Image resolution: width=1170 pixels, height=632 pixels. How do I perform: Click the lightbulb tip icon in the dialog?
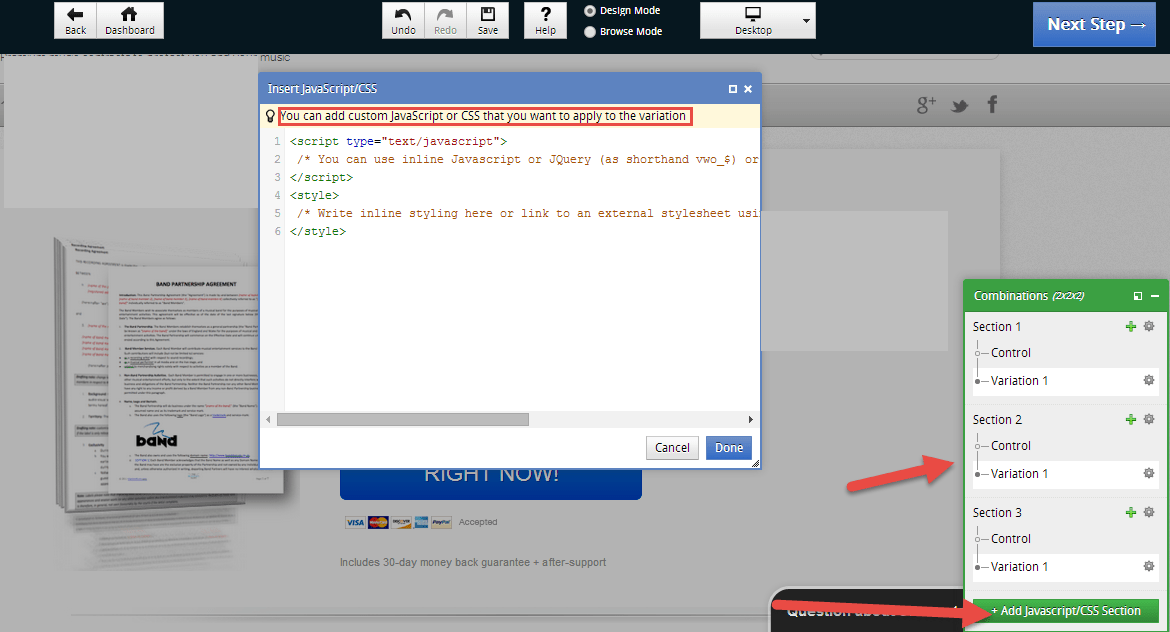tap(268, 115)
